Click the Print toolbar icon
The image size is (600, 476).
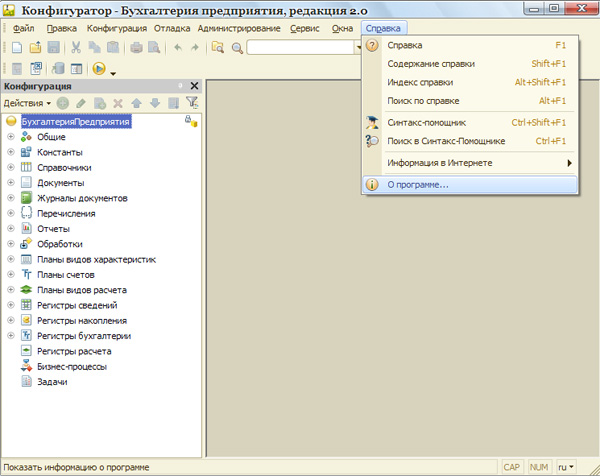pos(136,47)
